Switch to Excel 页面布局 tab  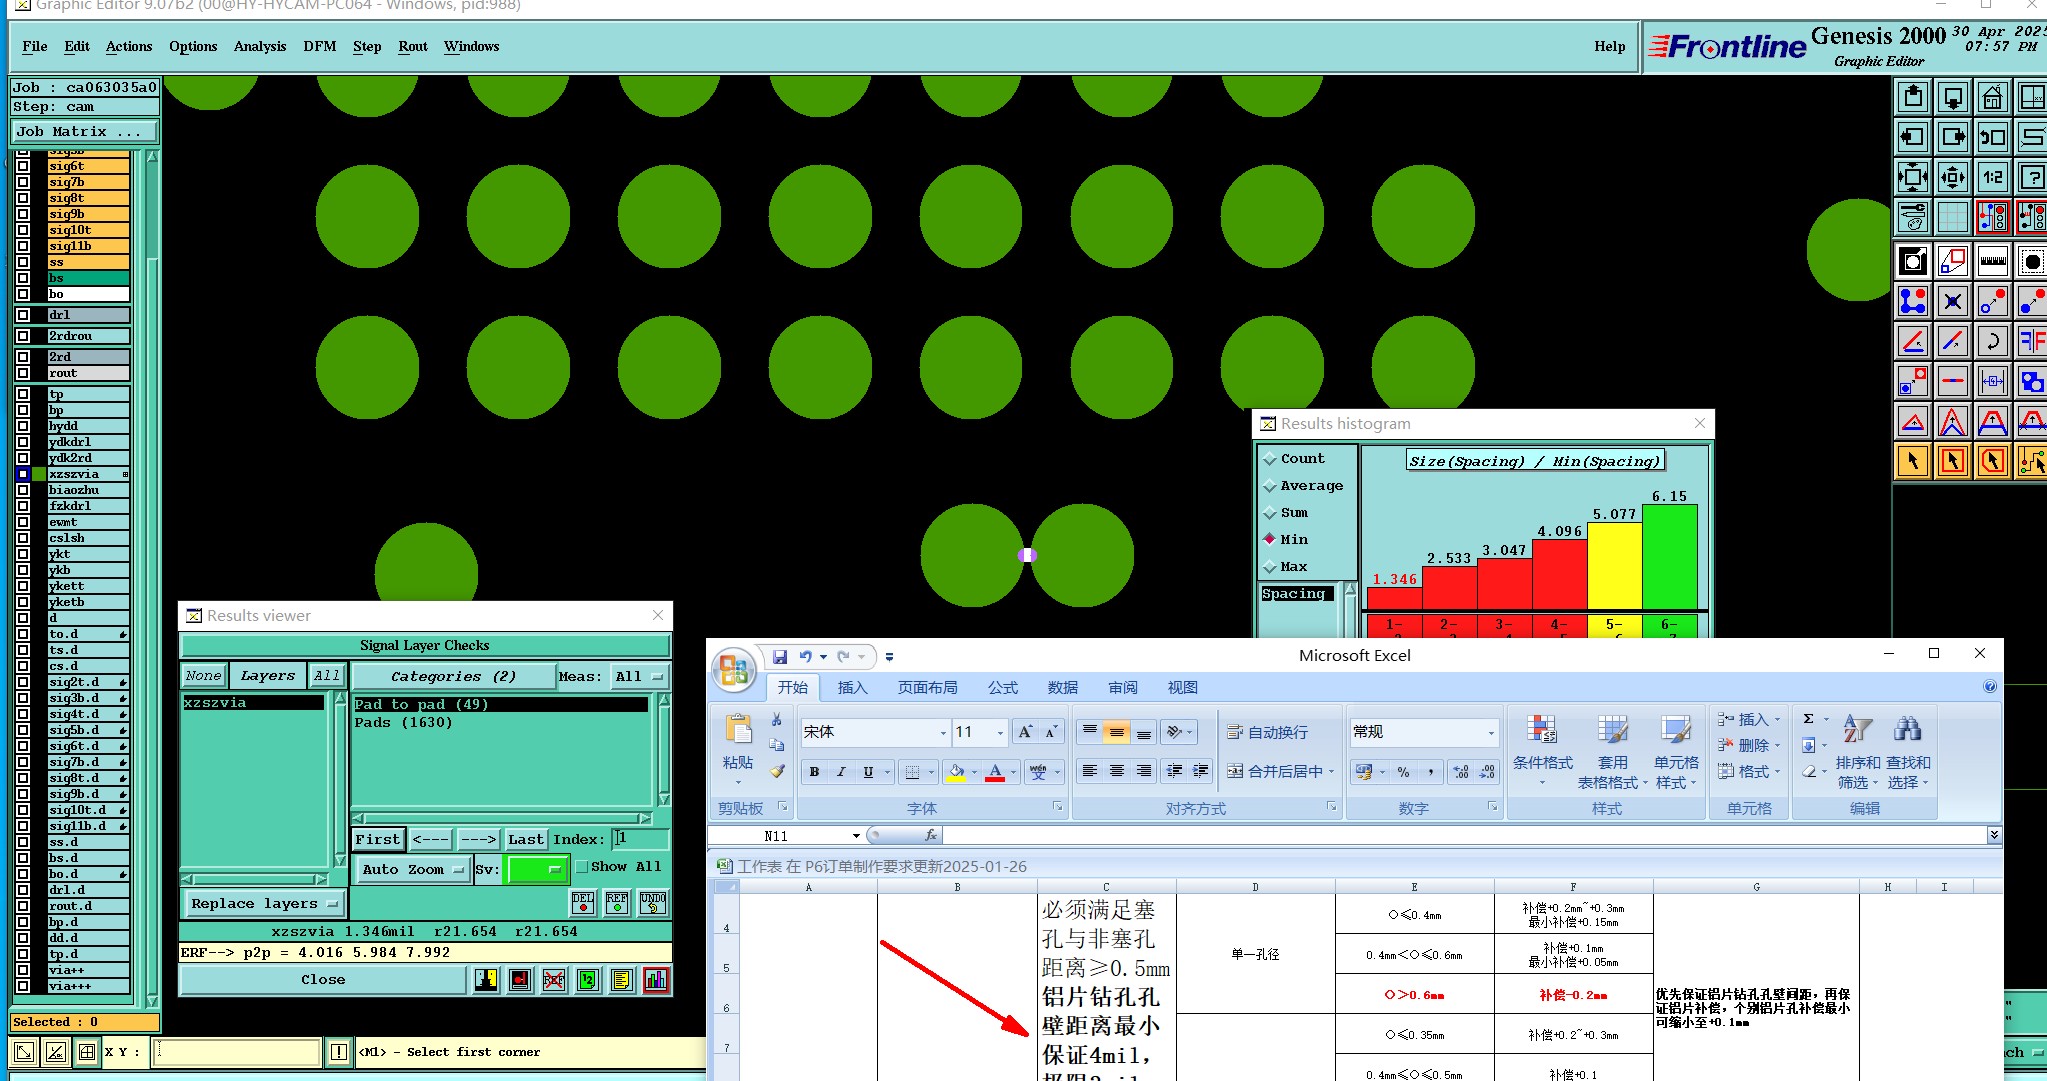click(x=926, y=688)
